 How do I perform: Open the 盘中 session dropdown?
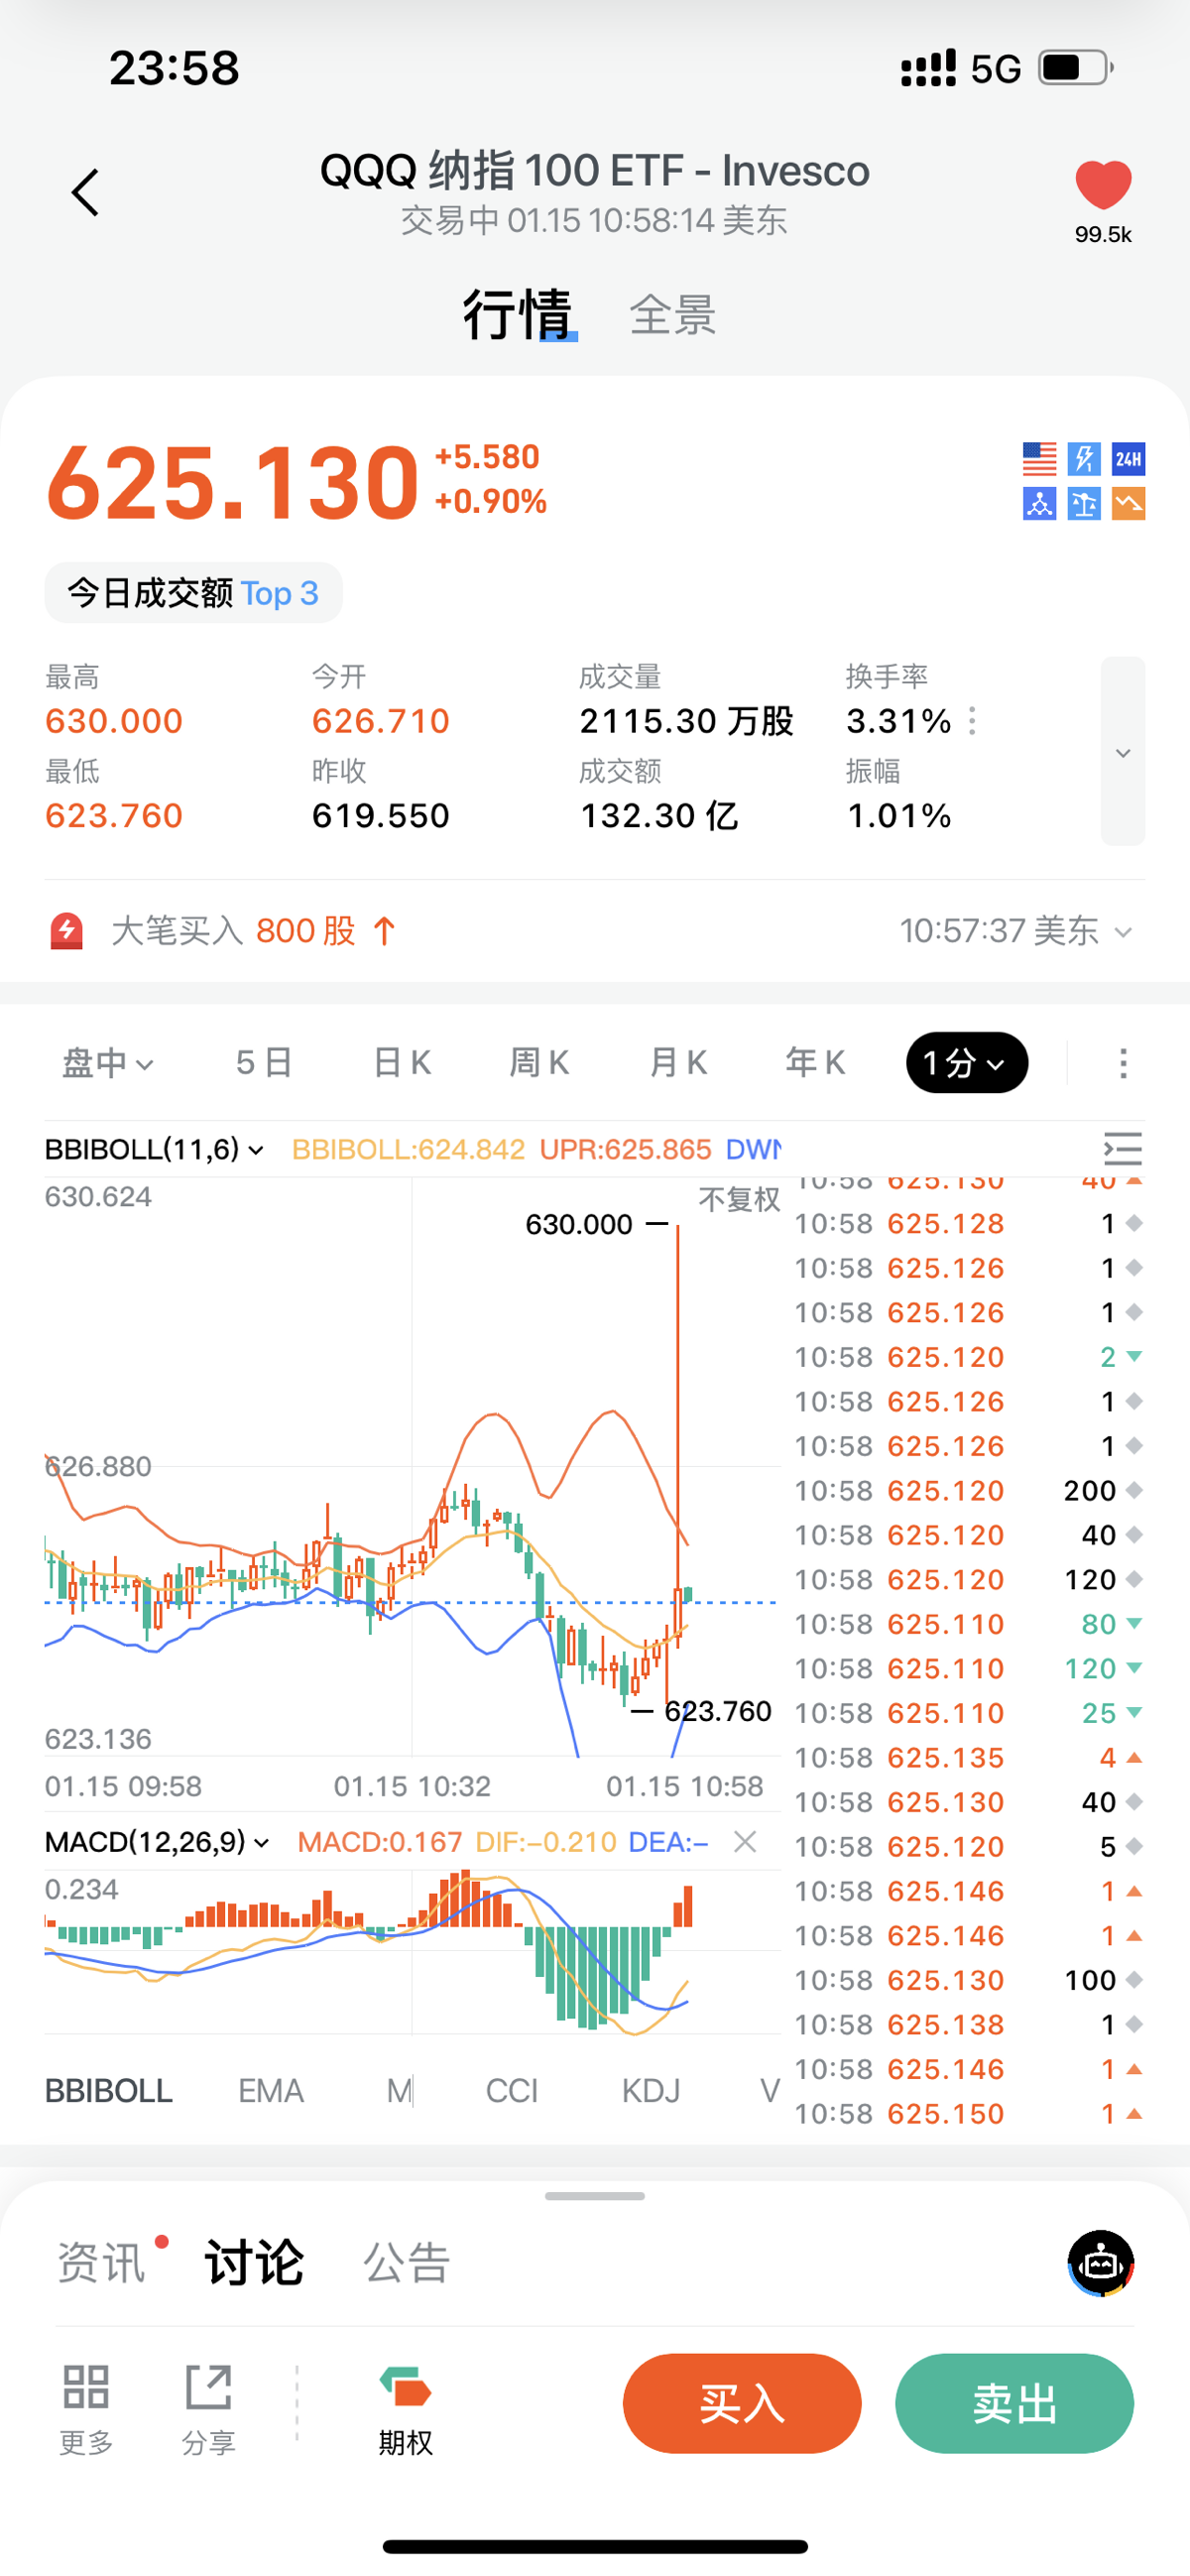(x=108, y=1063)
